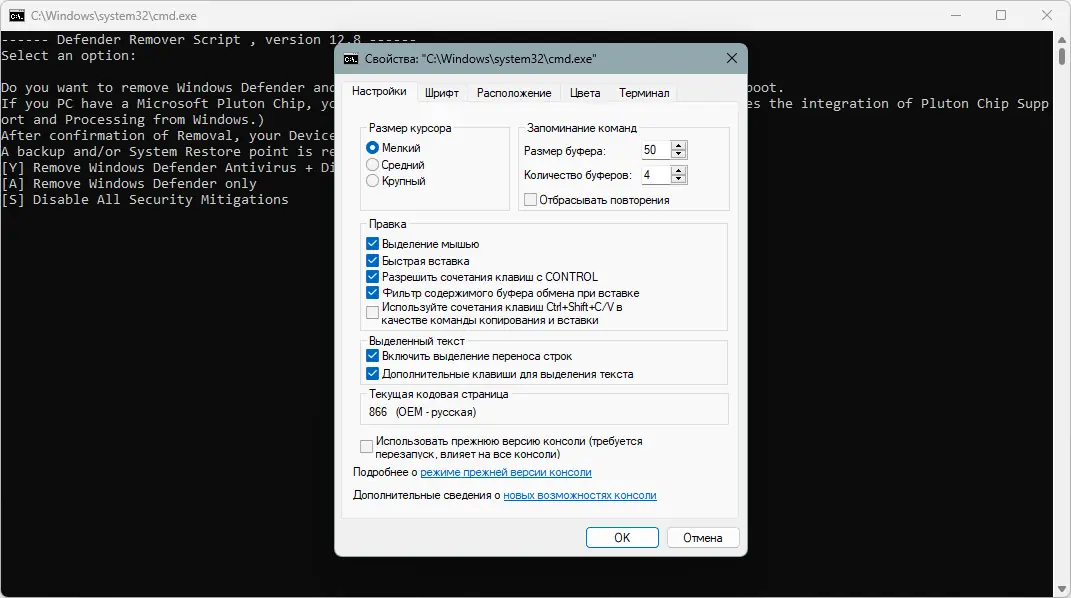This screenshot has height=598, width=1071.
Task: Increase Количество буферов with up arrow
Action: [x=678, y=171]
